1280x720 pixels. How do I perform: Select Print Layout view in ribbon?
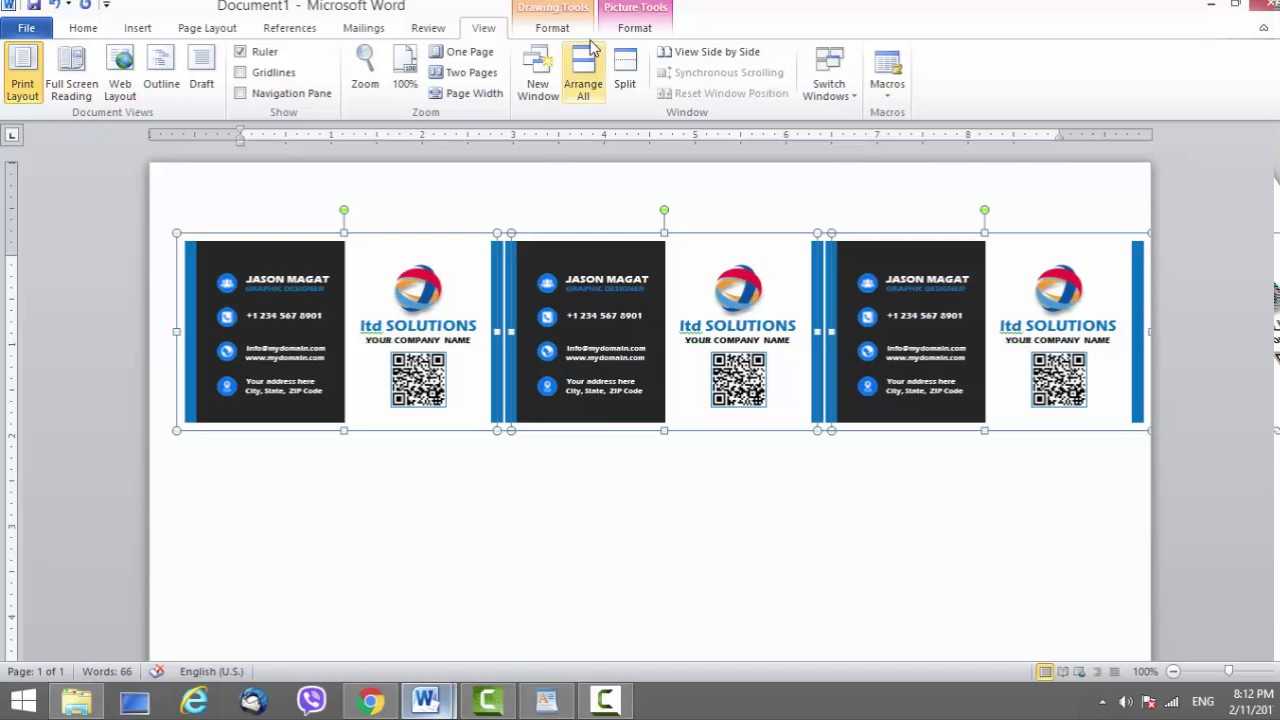tap(22, 73)
